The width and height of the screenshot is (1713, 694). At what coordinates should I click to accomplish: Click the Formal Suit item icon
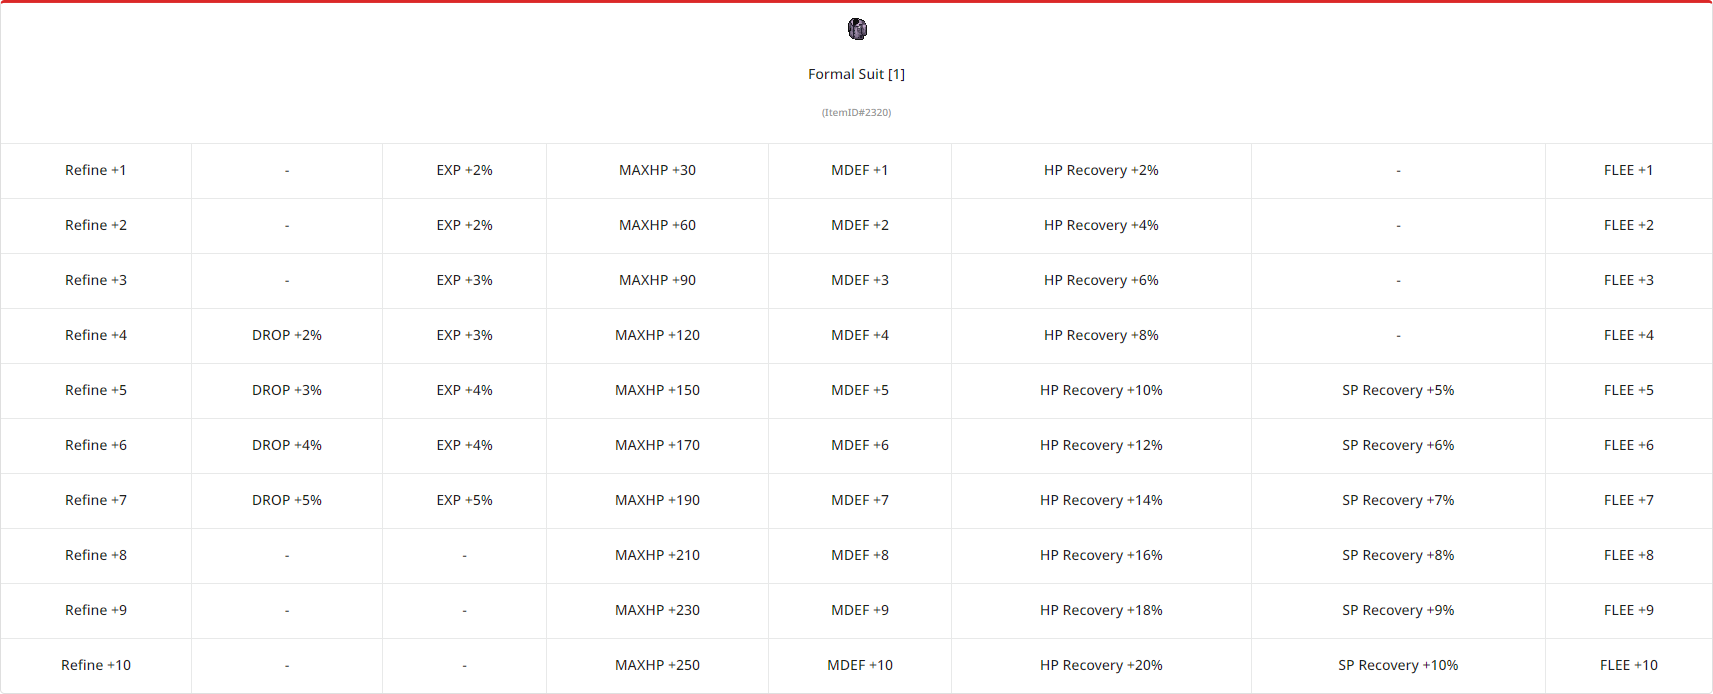(x=857, y=29)
